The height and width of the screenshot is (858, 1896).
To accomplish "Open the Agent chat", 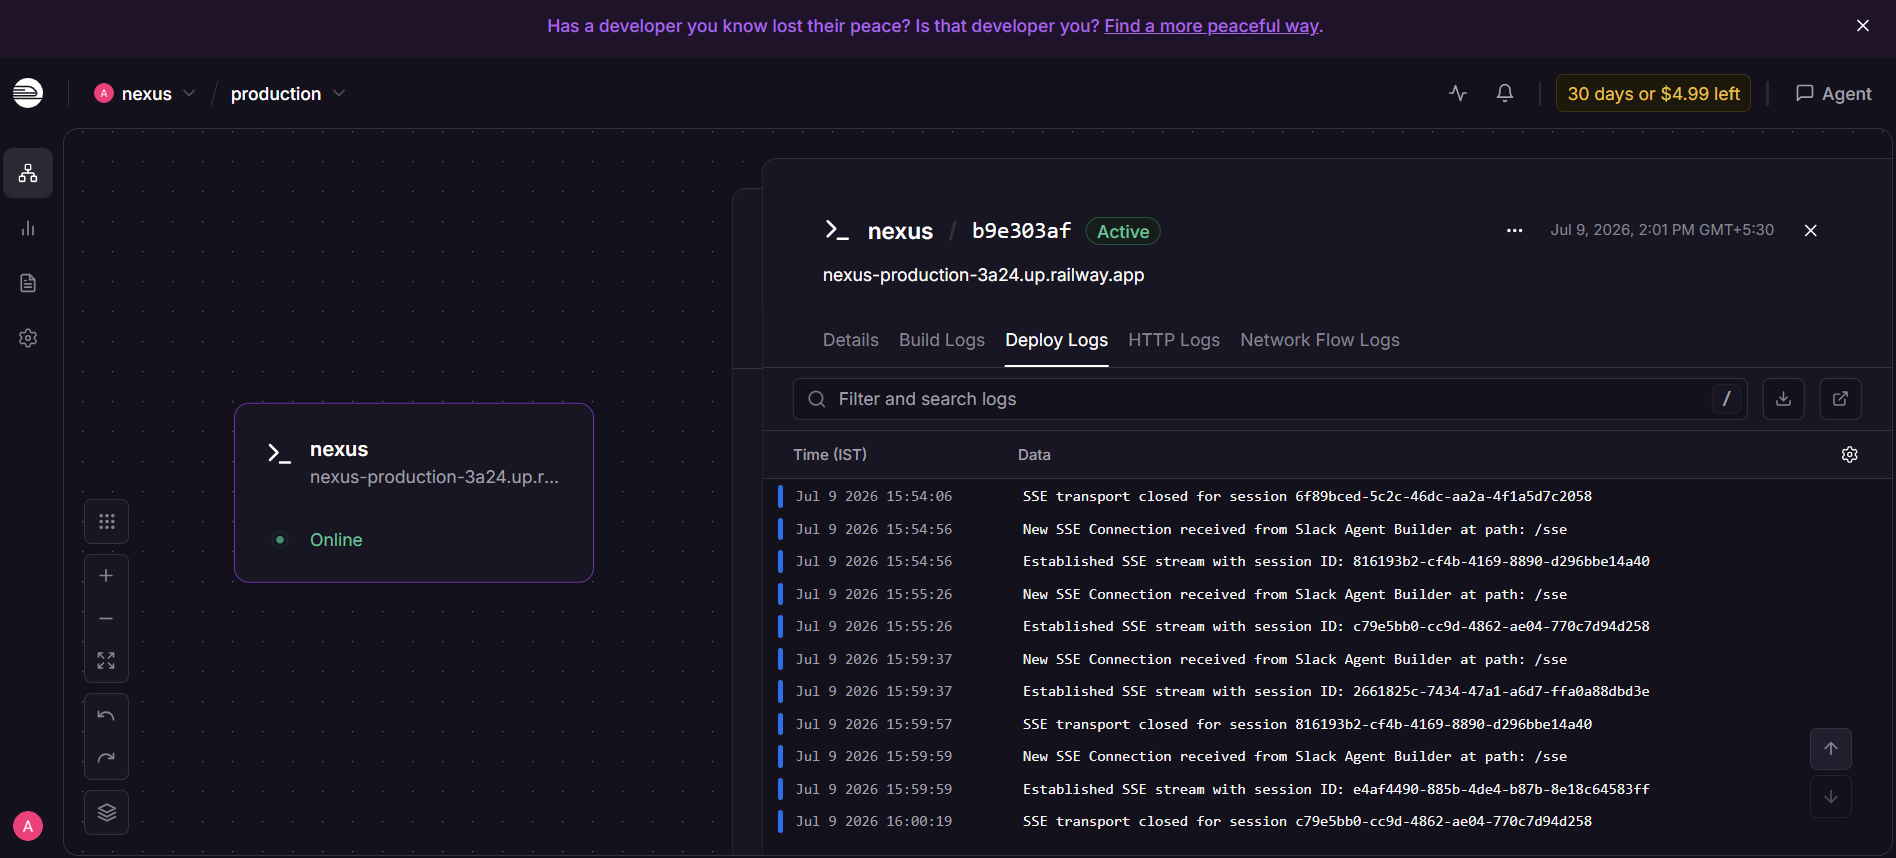I will (x=1834, y=93).
